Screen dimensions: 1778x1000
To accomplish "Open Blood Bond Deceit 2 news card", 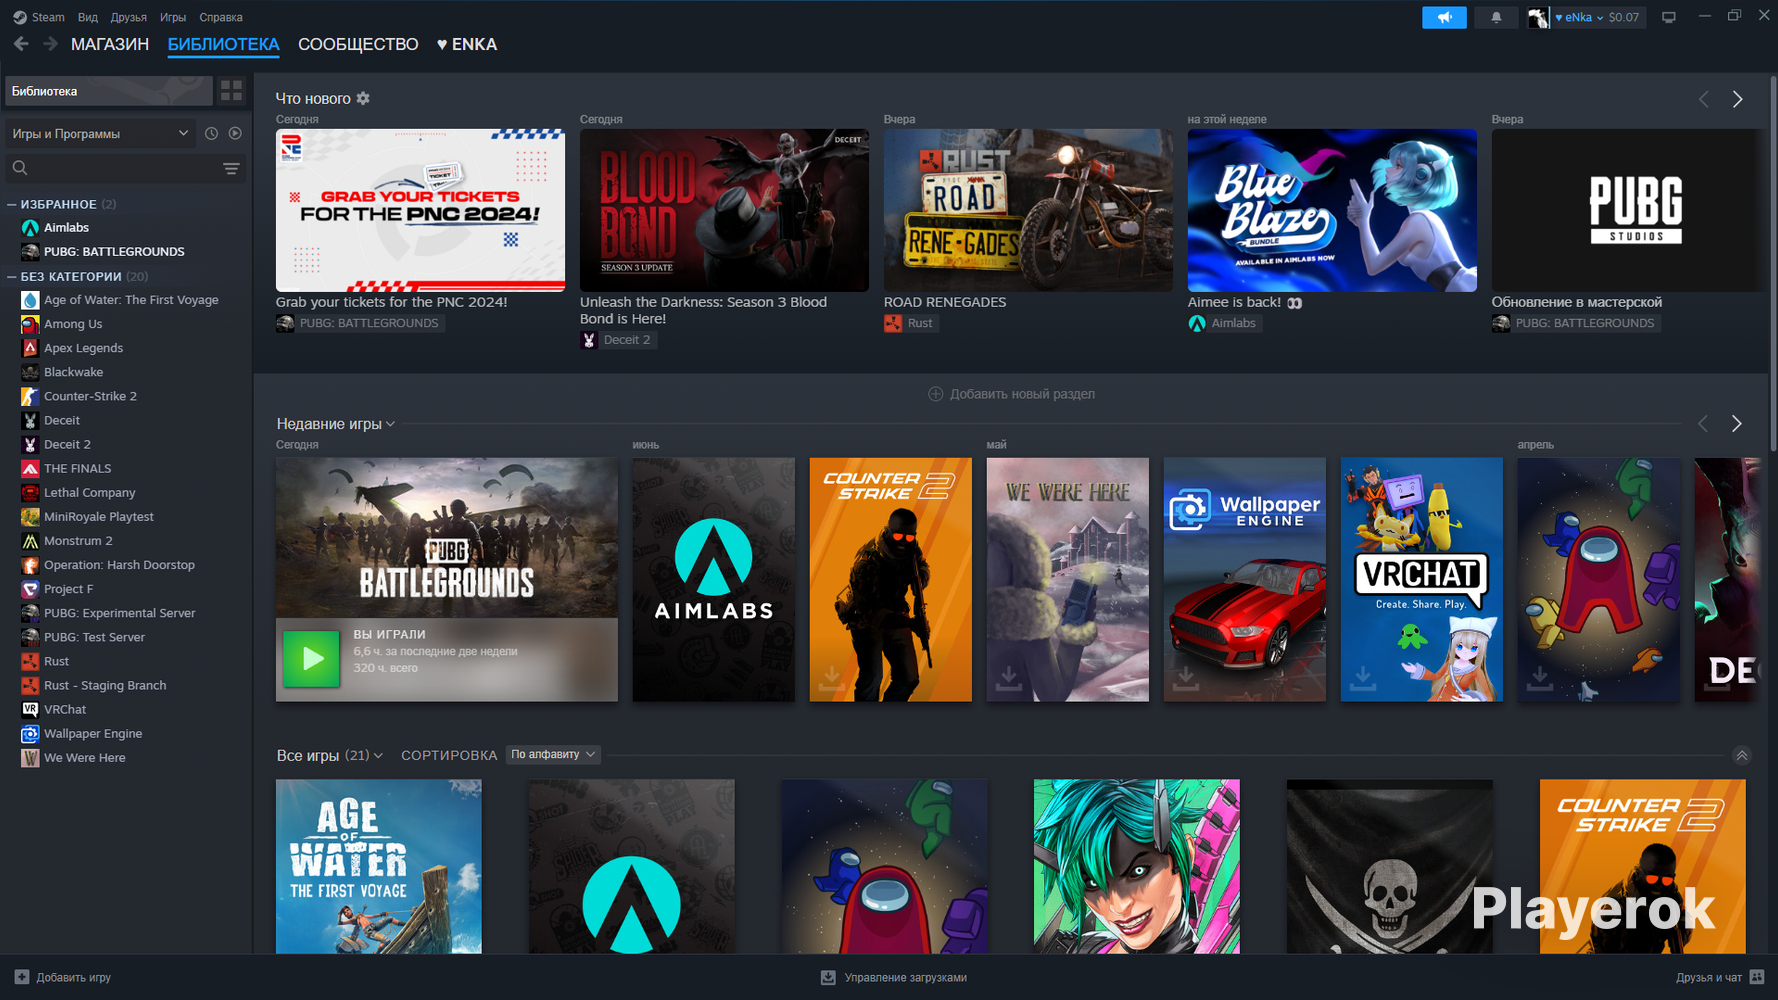I will coord(724,210).
